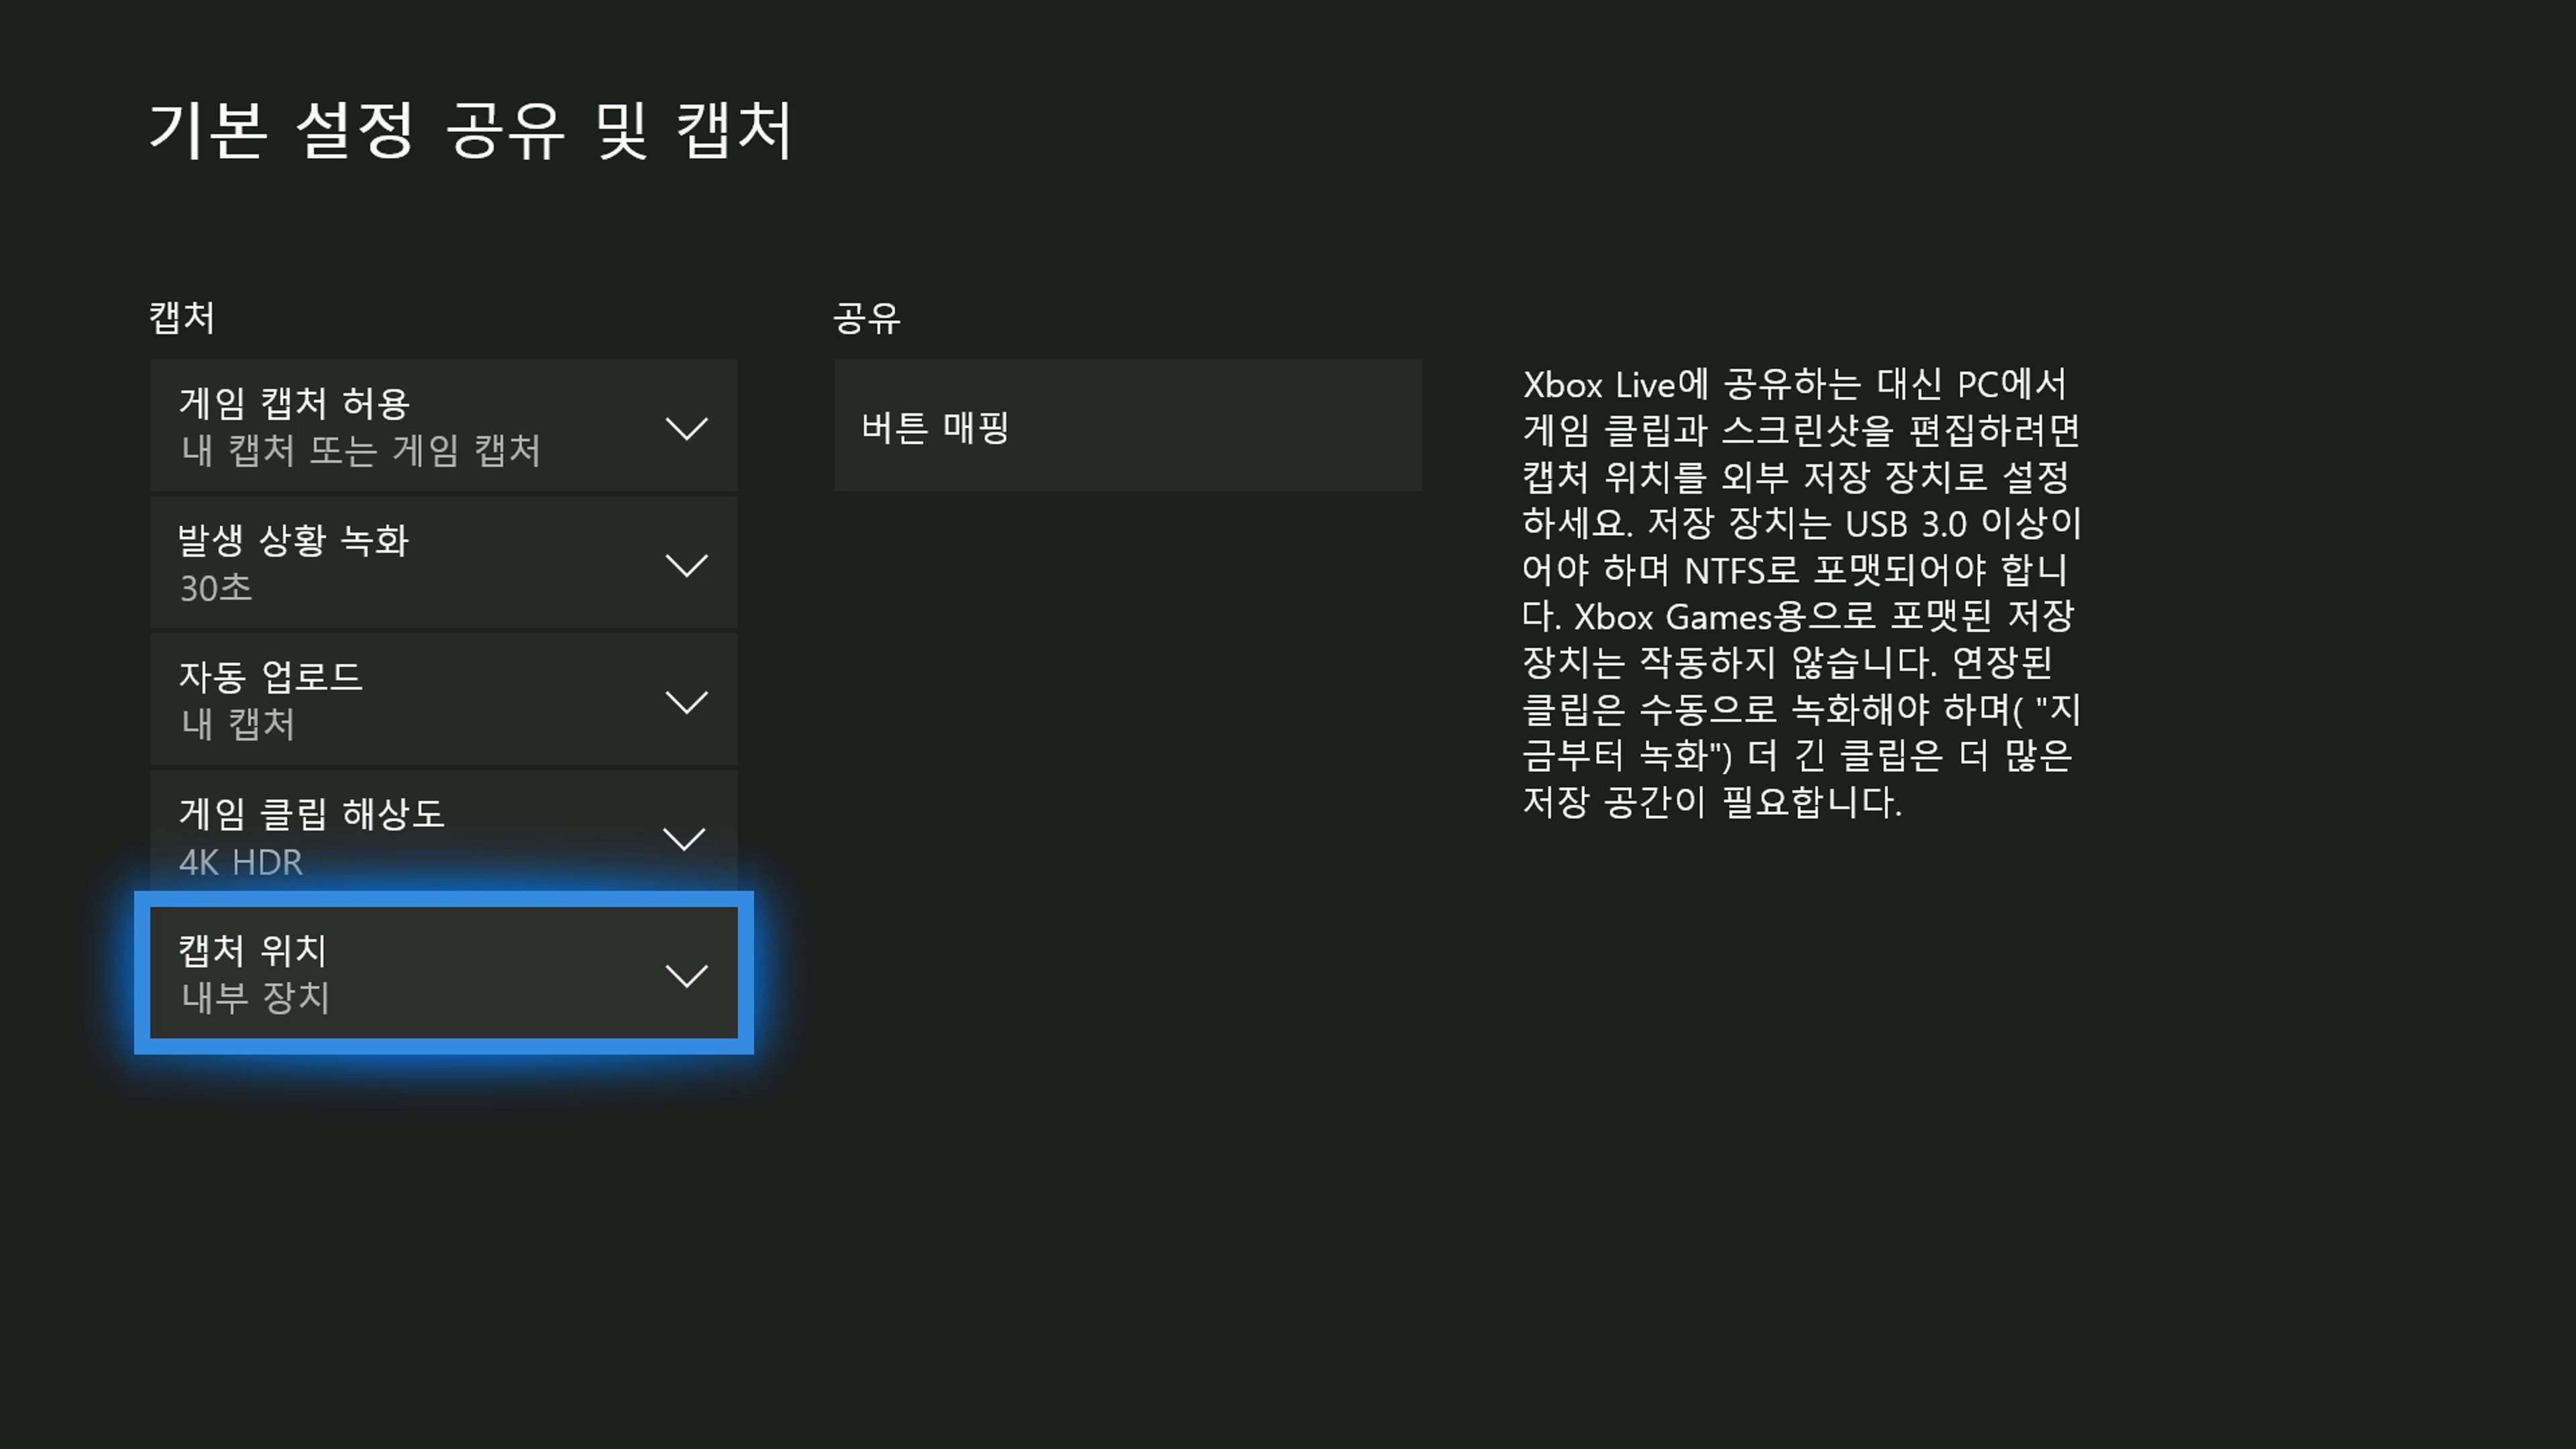
Task: Click the chevron arrow beside 자동 업로드
Action: tap(686, 702)
